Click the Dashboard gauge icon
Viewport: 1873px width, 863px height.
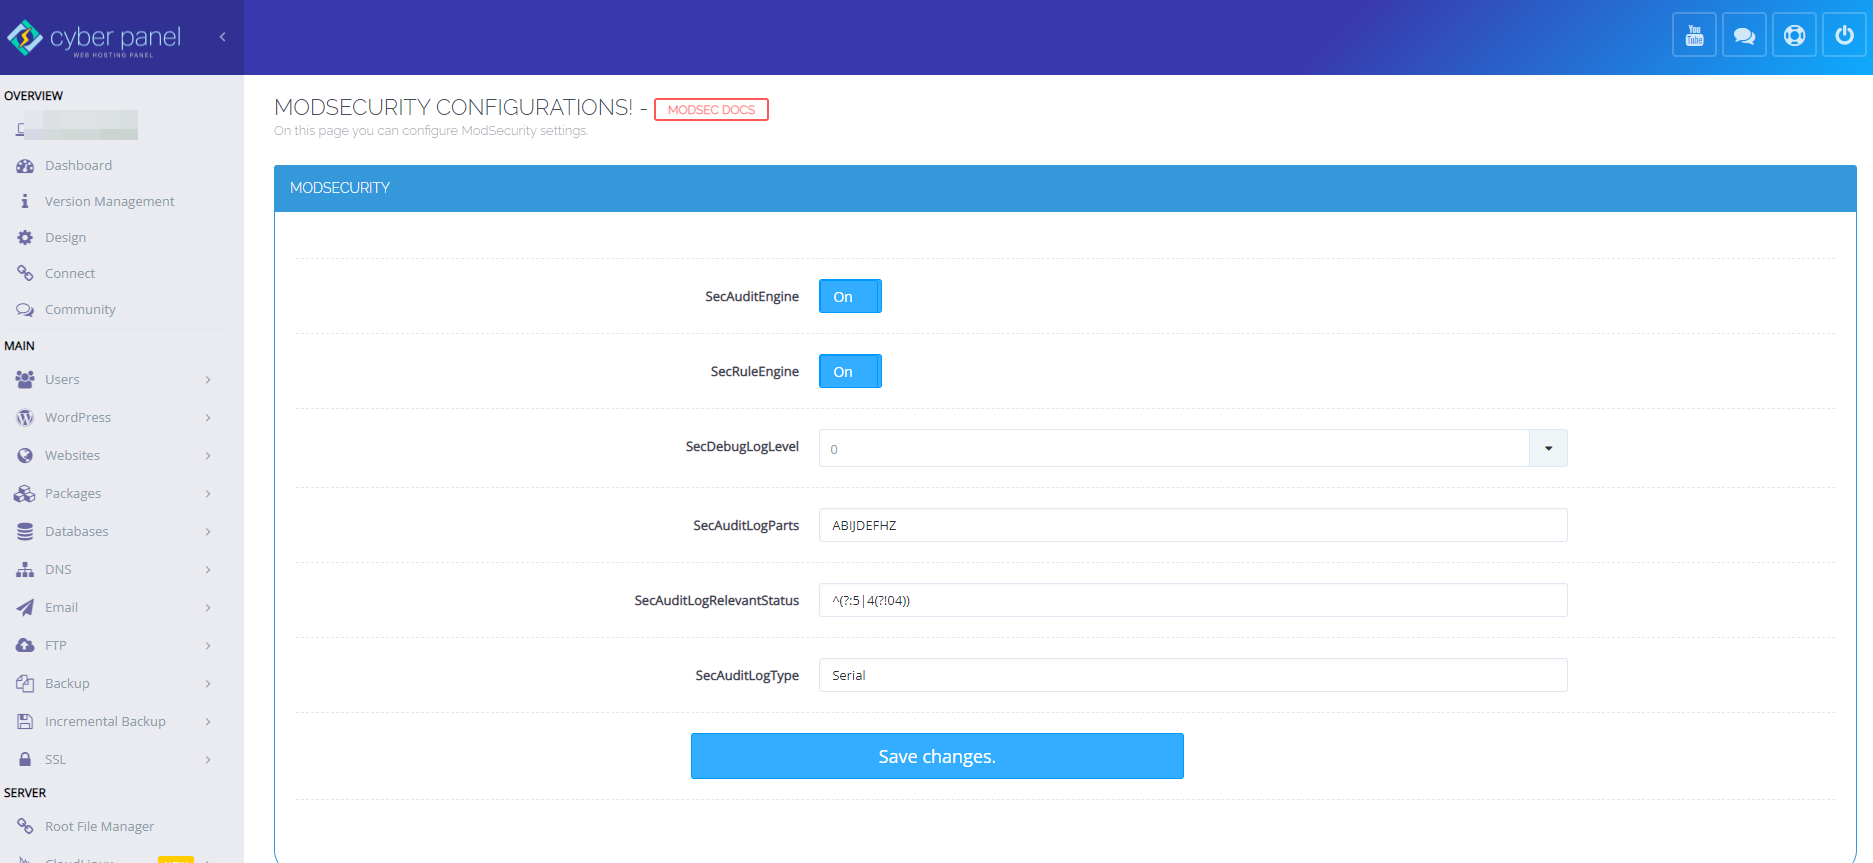tap(25, 166)
